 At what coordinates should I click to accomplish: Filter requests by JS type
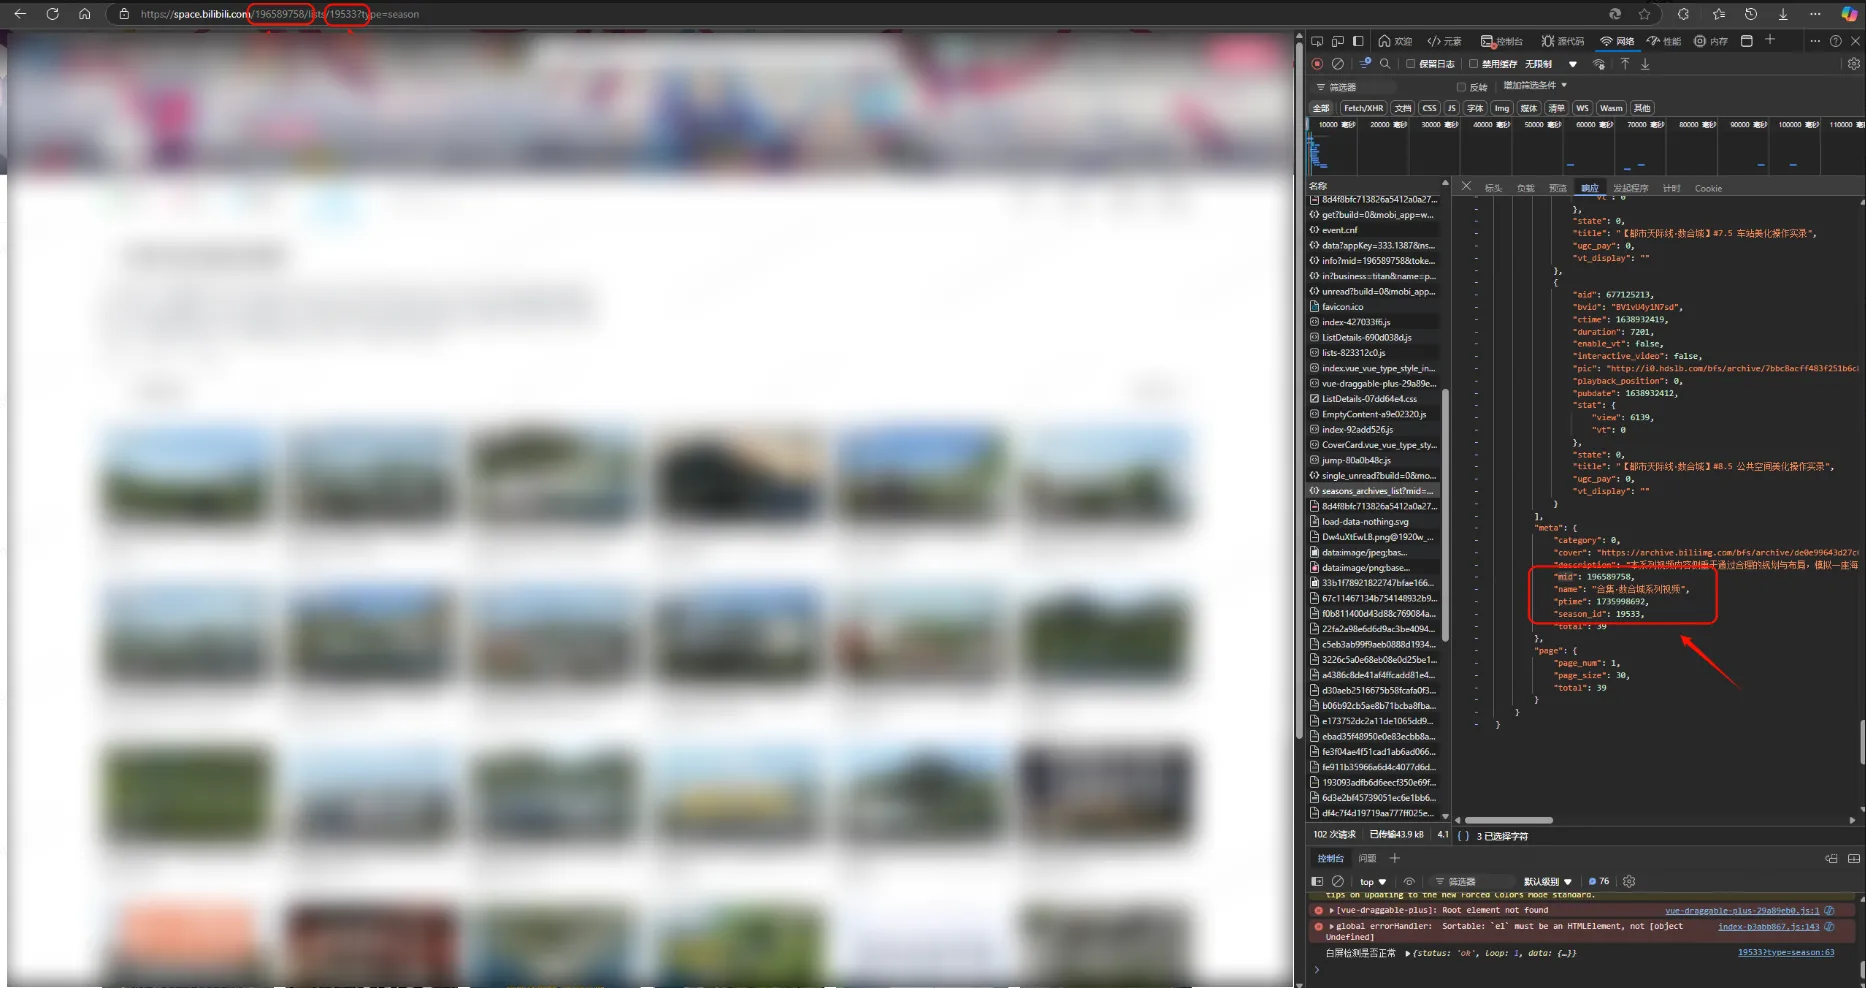click(x=1452, y=108)
